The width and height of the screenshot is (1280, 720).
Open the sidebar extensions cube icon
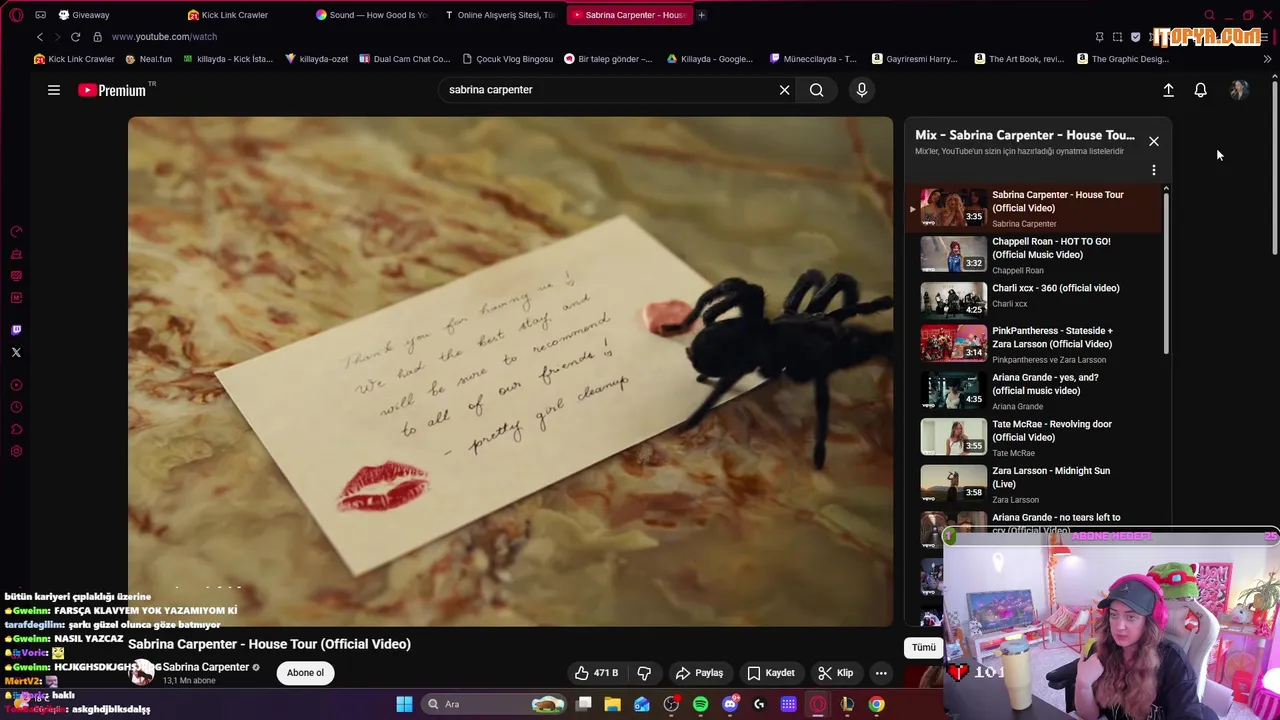16,429
